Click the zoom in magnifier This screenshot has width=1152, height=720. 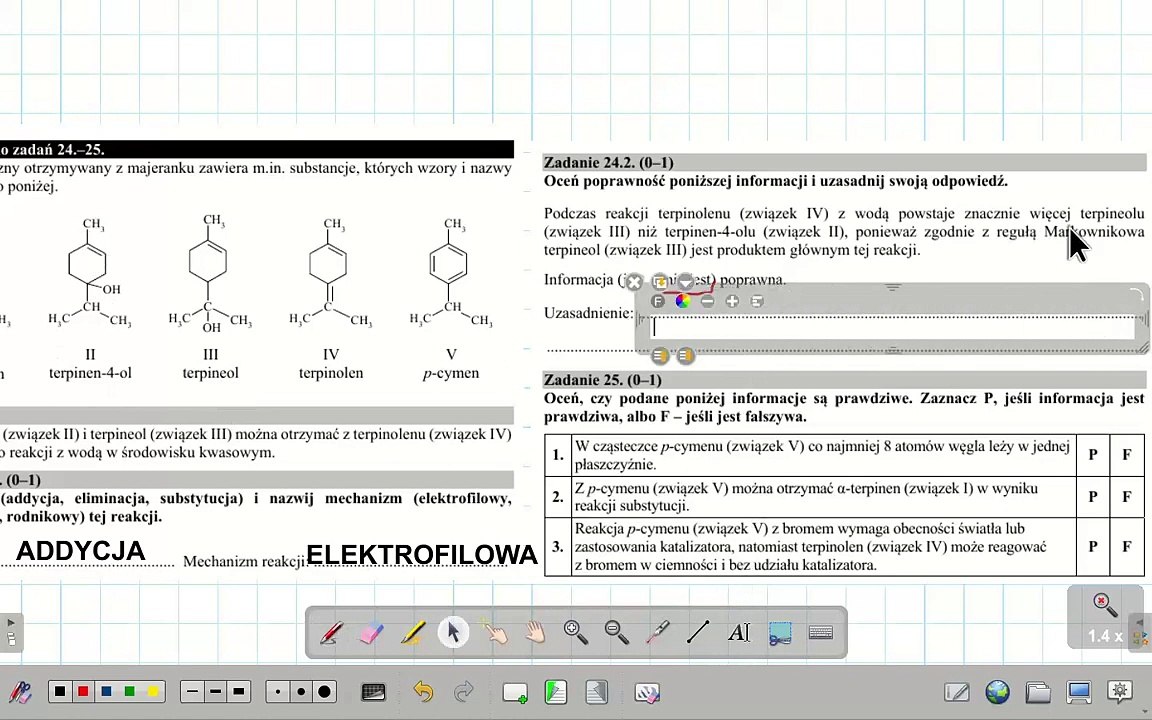[575, 632]
